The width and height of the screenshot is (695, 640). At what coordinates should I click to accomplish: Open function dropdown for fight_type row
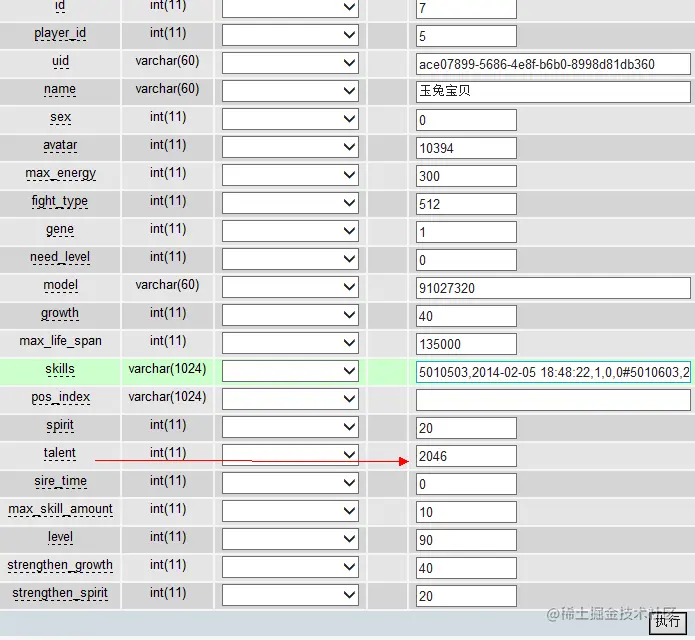coord(290,203)
